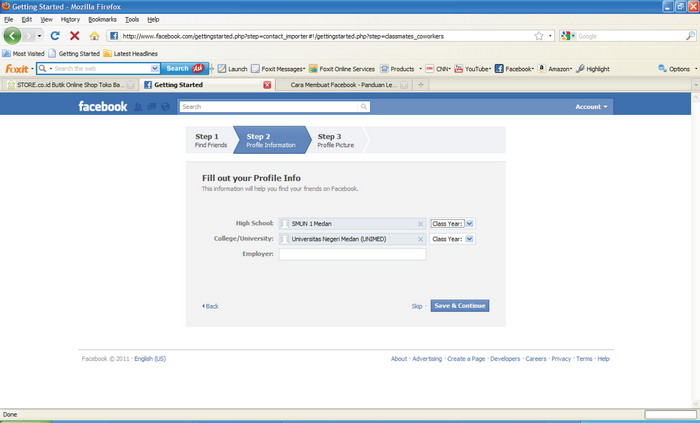Open the CNN toolbar shortcut
This screenshot has height=423, width=700.
[438, 69]
